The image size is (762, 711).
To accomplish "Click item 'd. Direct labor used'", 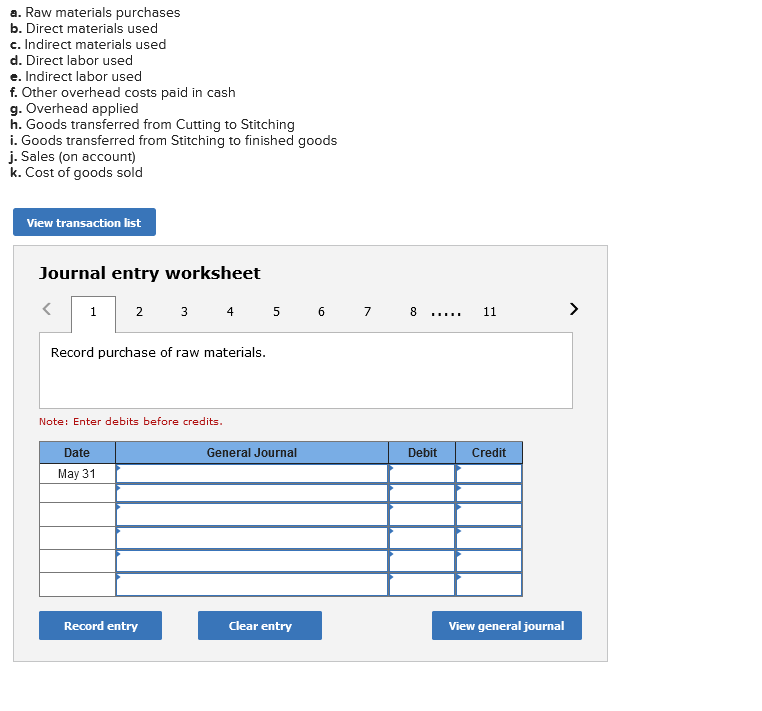I will [x=71, y=61].
